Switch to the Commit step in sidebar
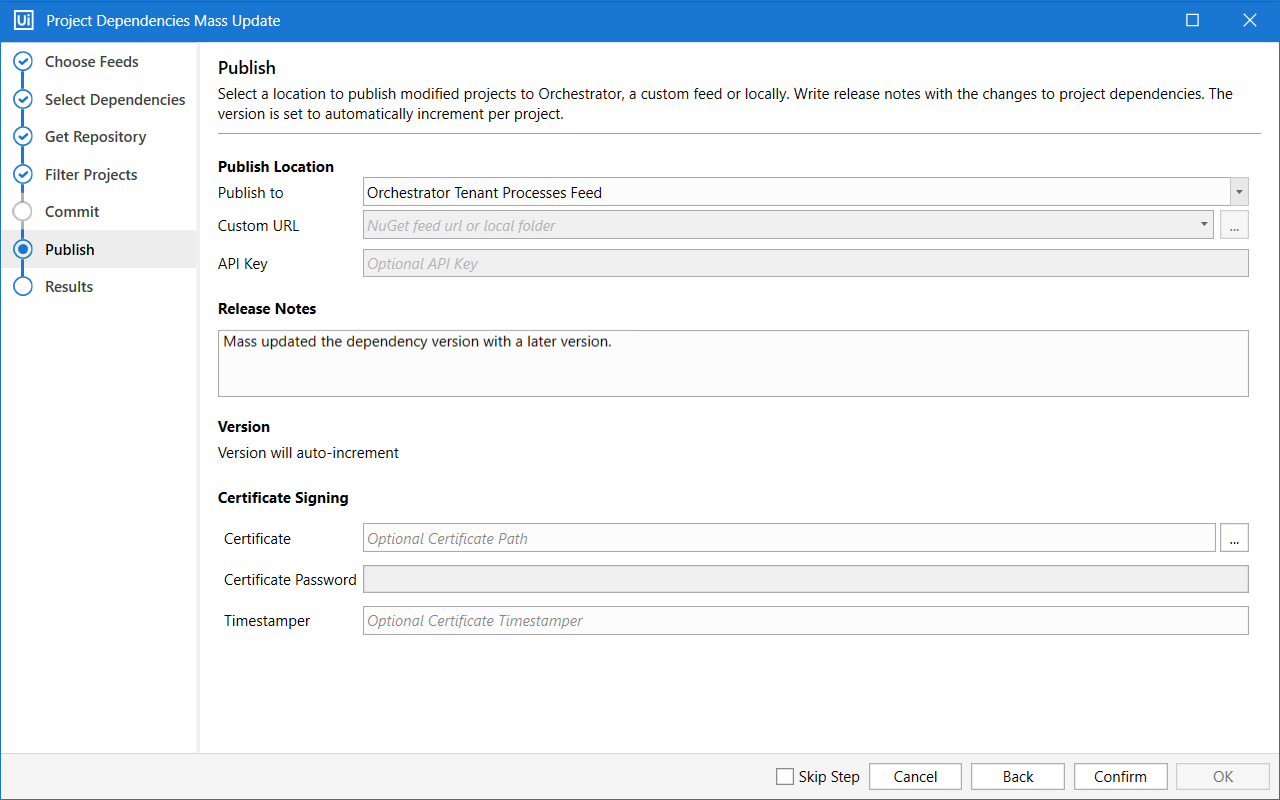The width and height of the screenshot is (1280, 800). [x=72, y=212]
